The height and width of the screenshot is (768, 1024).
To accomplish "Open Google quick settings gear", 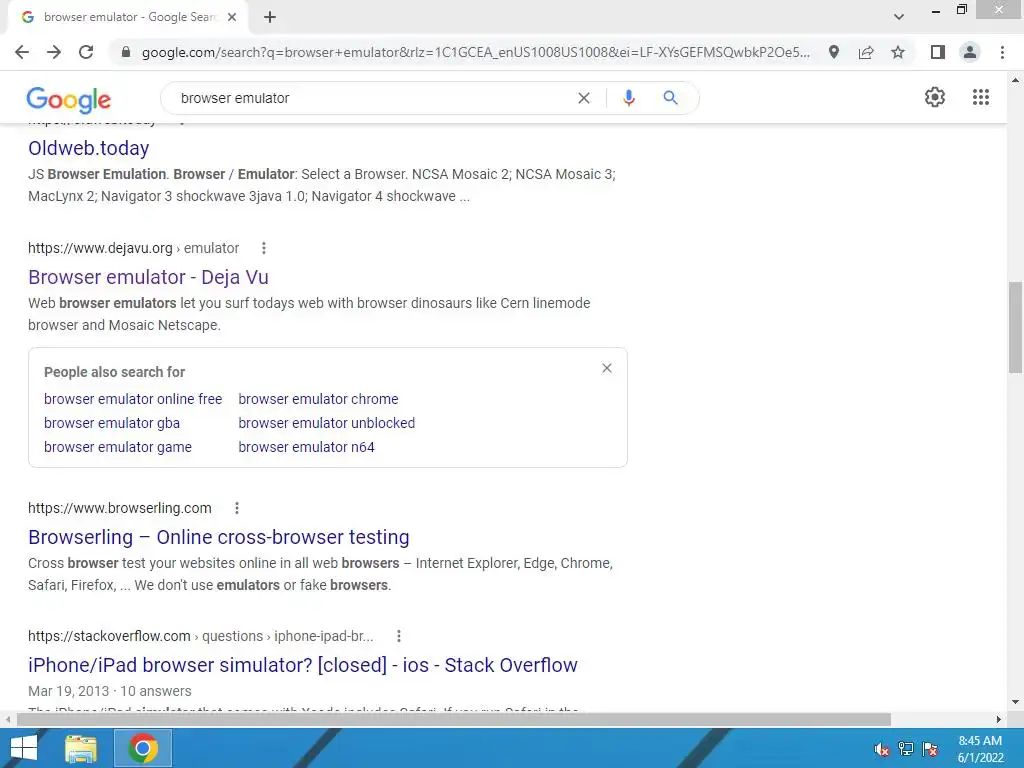I will coord(935,97).
